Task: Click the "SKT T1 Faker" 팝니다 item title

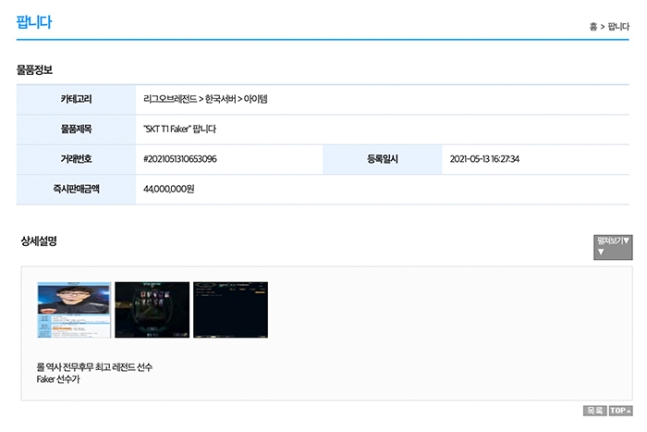Action: (180, 129)
